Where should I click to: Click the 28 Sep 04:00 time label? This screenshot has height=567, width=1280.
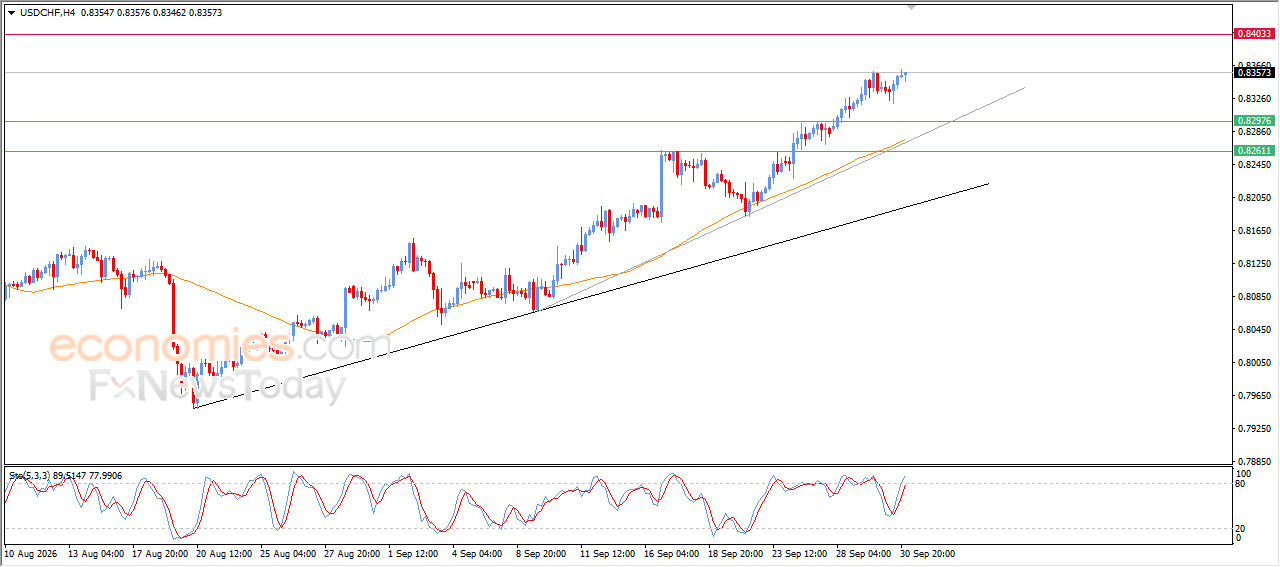pyautogui.click(x=865, y=552)
